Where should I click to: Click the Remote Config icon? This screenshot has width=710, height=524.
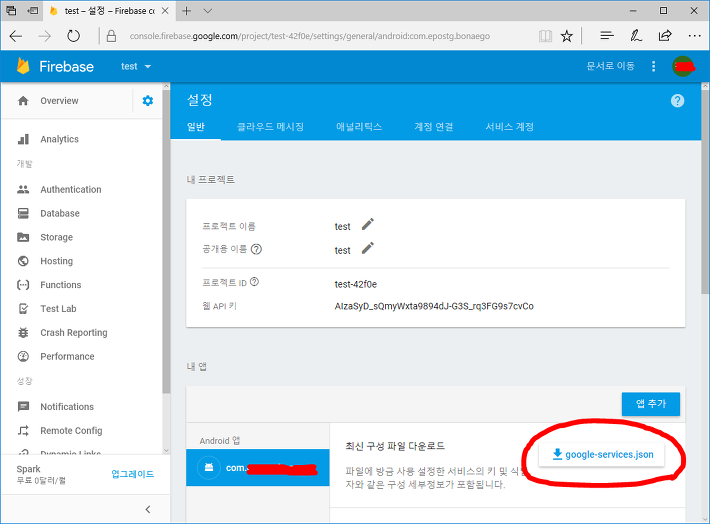click(23, 431)
